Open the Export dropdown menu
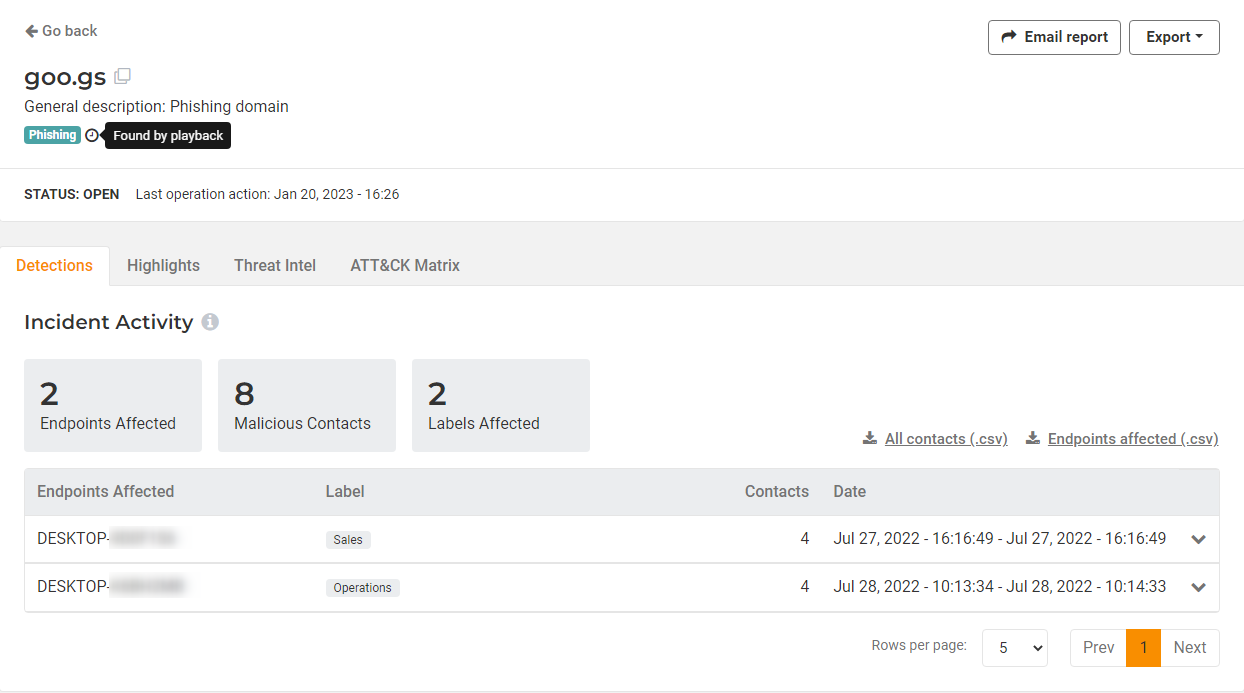Image resolution: width=1244 pixels, height=693 pixels. [1174, 37]
